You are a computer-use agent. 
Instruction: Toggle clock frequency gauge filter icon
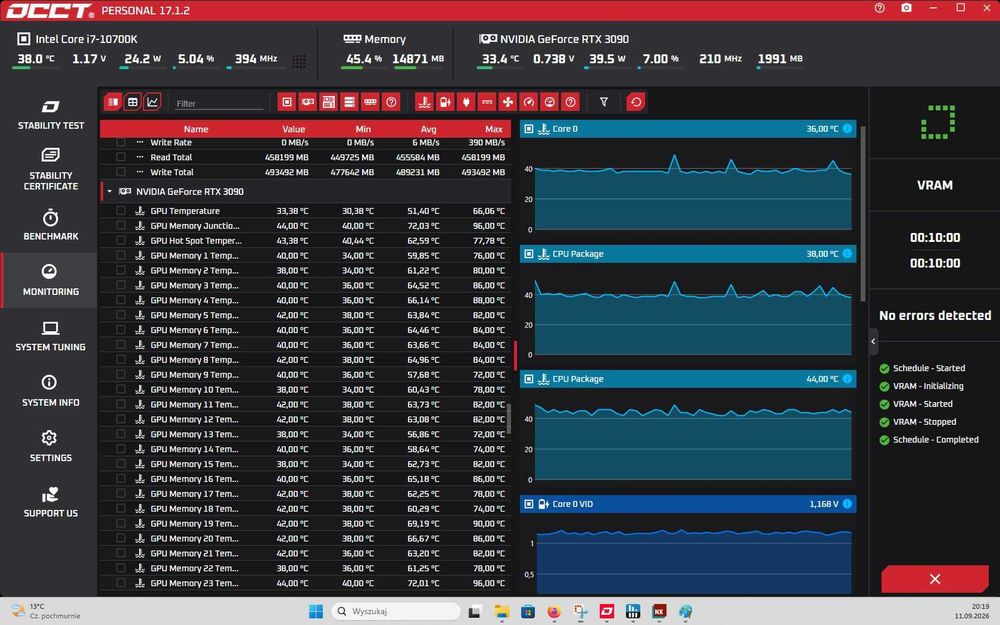point(529,102)
